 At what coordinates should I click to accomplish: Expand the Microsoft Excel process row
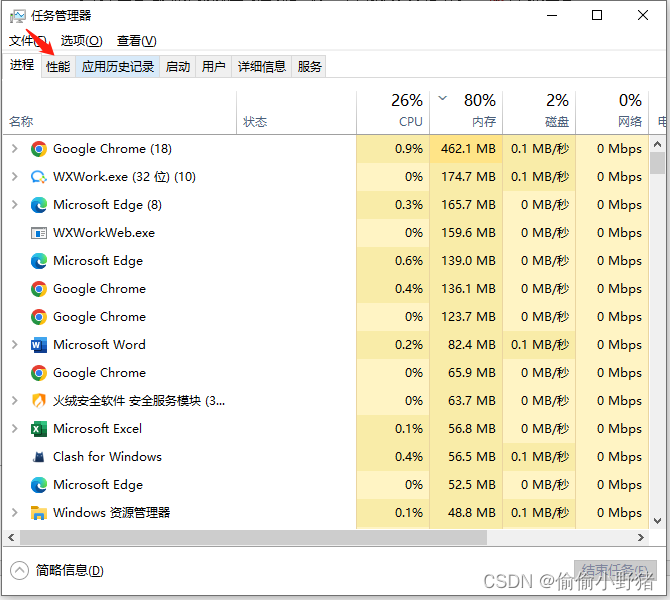pyautogui.click(x=15, y=429)
